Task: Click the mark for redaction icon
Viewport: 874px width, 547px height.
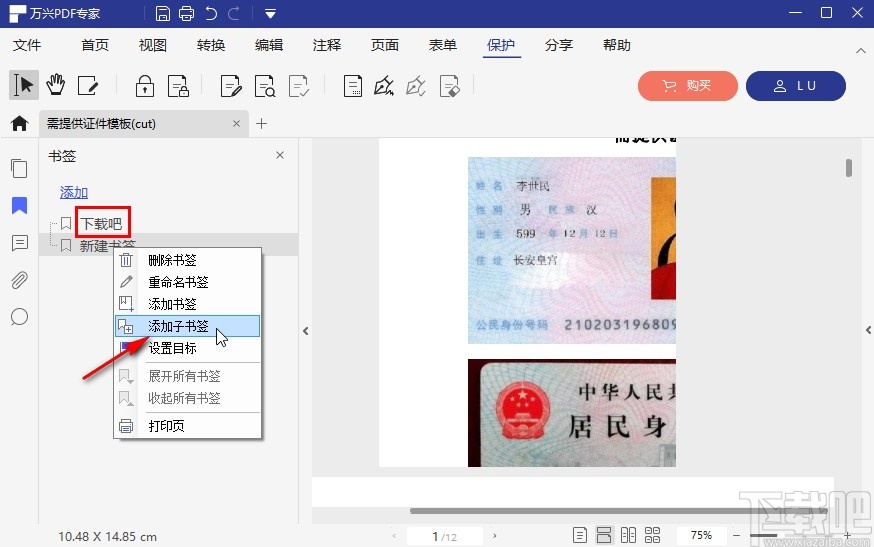Action: (231, 86)
